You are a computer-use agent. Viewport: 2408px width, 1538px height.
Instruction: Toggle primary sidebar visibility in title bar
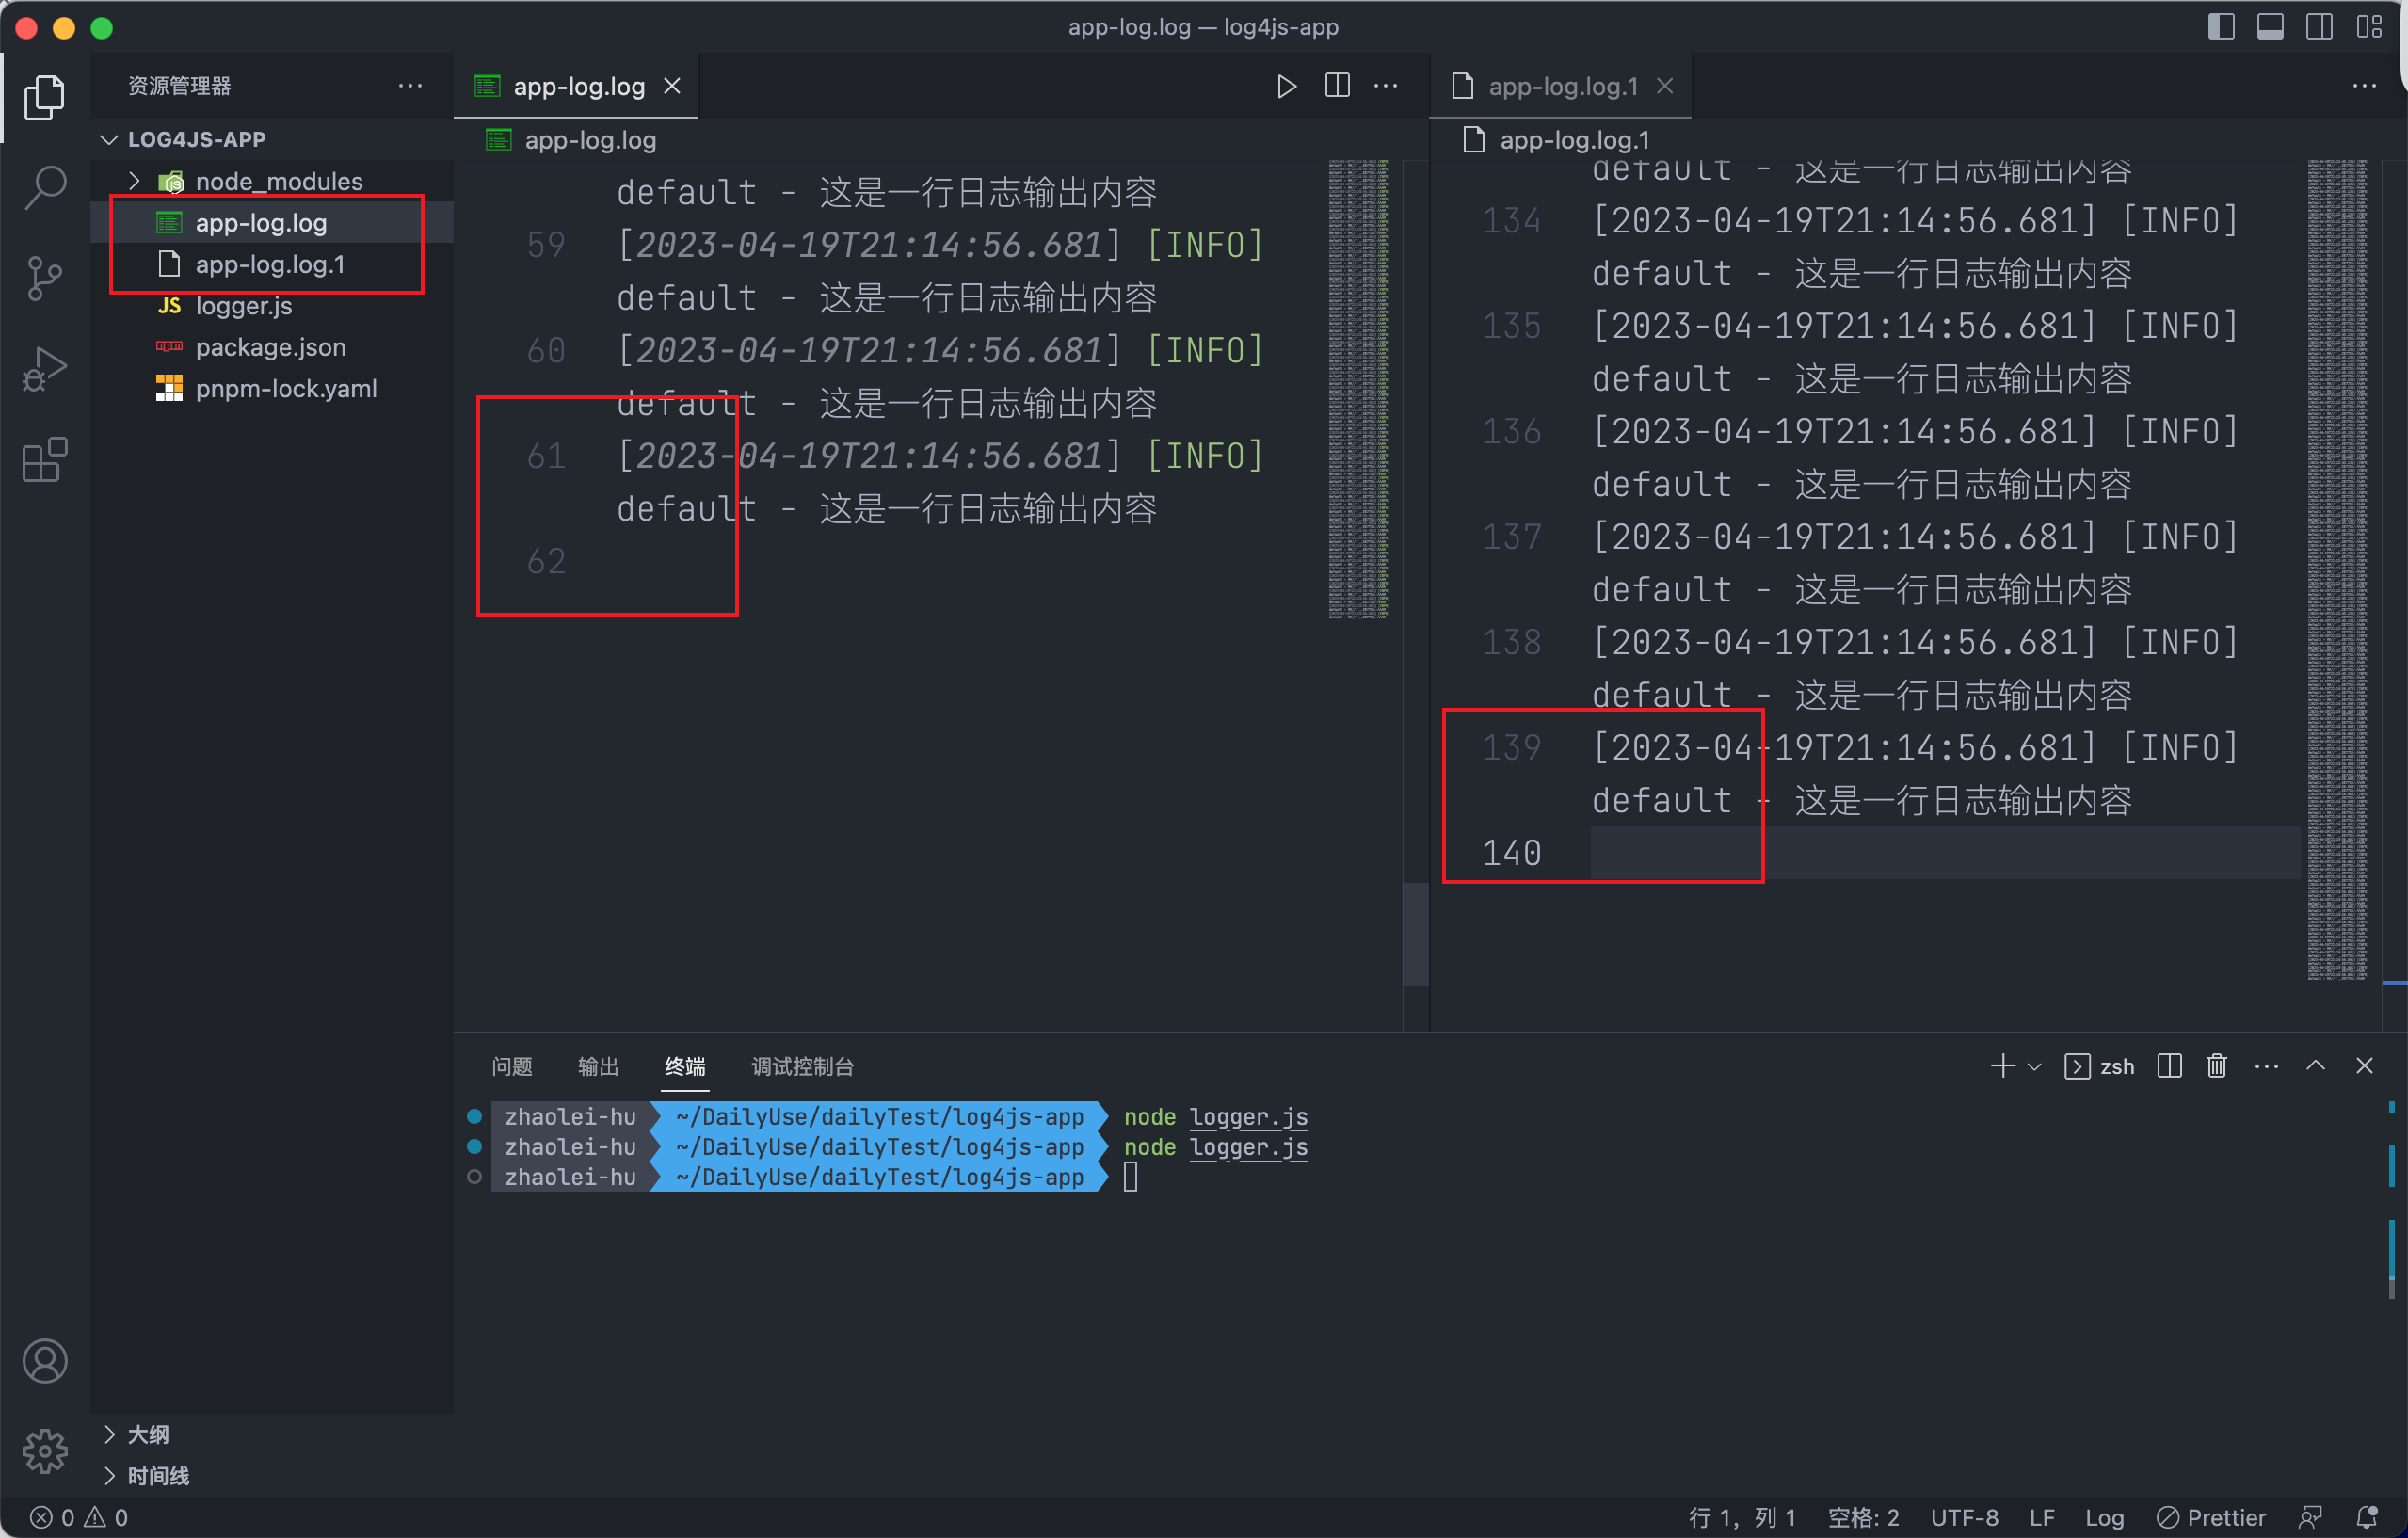coord(2221,27)
